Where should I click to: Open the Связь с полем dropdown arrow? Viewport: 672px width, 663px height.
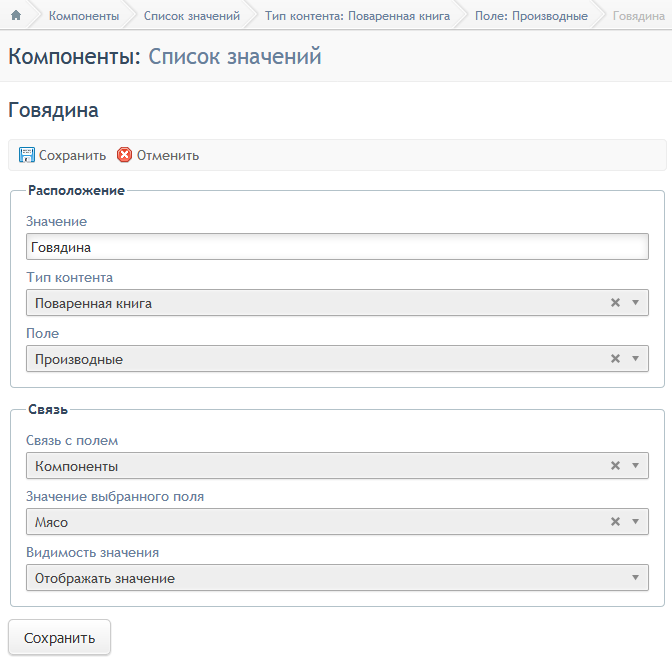tap(636, 465)
